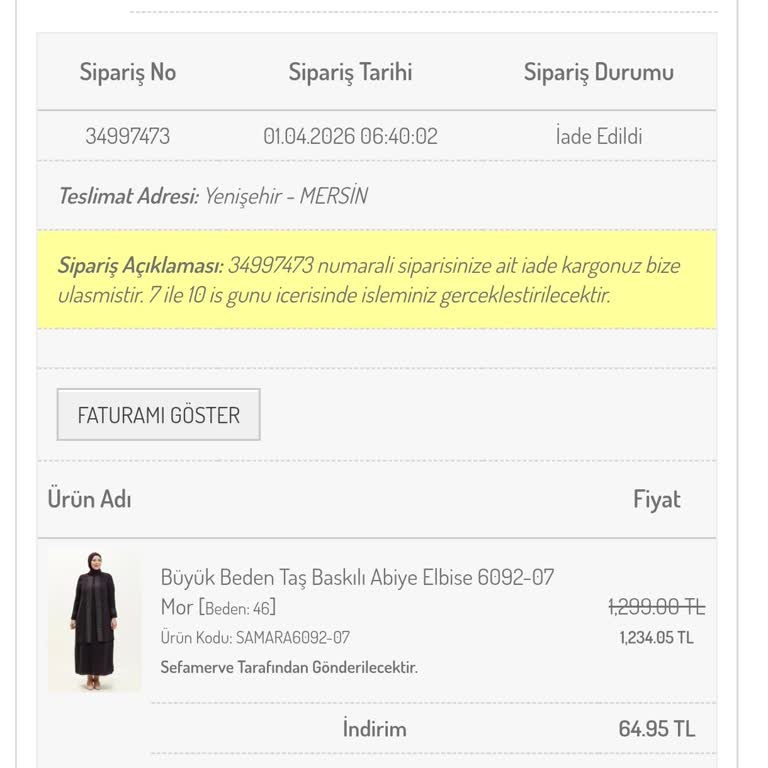Click the Ürün Adı header
This screenshot has width=768, height=768.
click(90, 499)
